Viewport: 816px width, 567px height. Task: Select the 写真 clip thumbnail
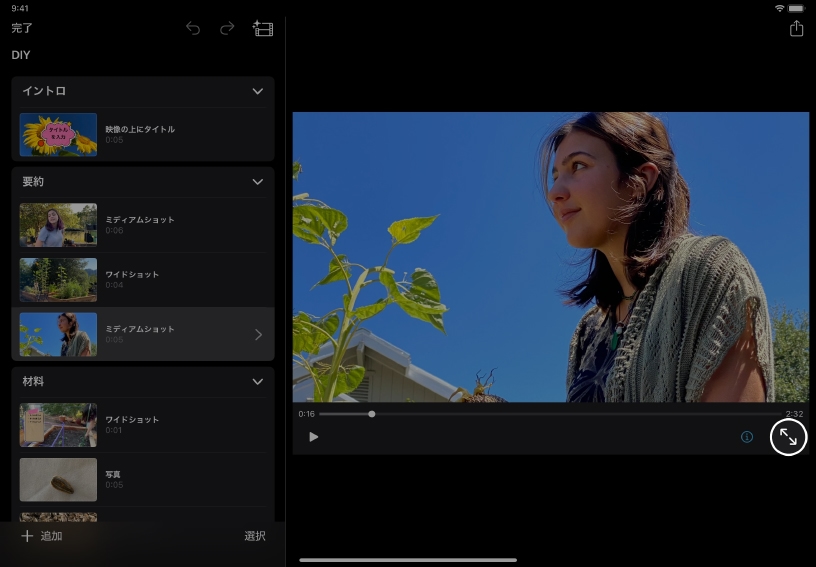(58, 479)
